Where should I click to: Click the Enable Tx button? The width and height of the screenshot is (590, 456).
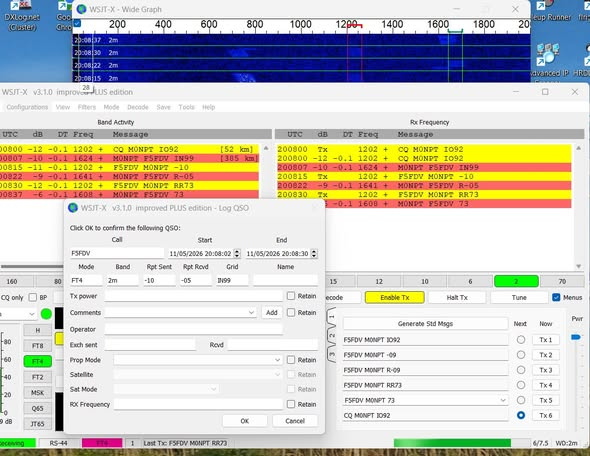point(395,298)
